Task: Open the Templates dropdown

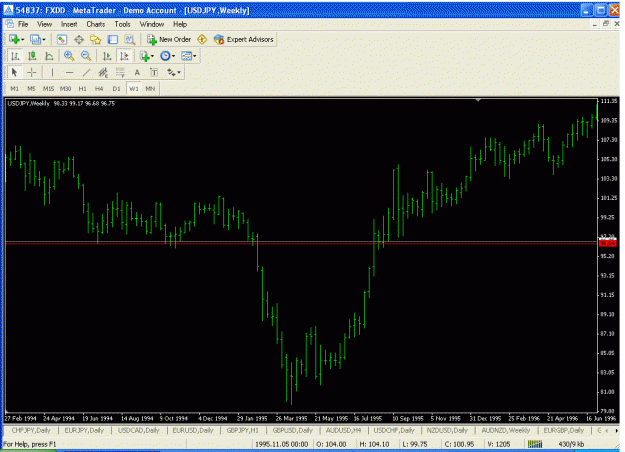Action: (189, 56)
